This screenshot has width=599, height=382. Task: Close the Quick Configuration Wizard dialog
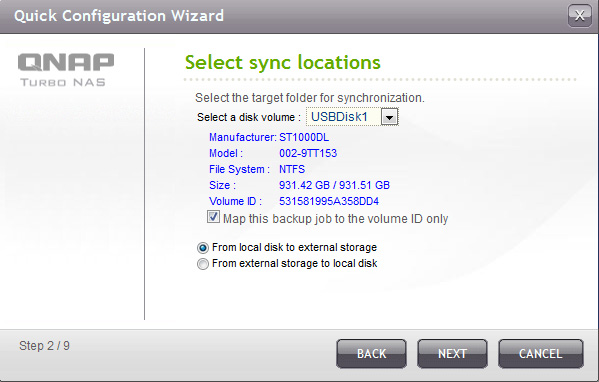tap(580, 16)
